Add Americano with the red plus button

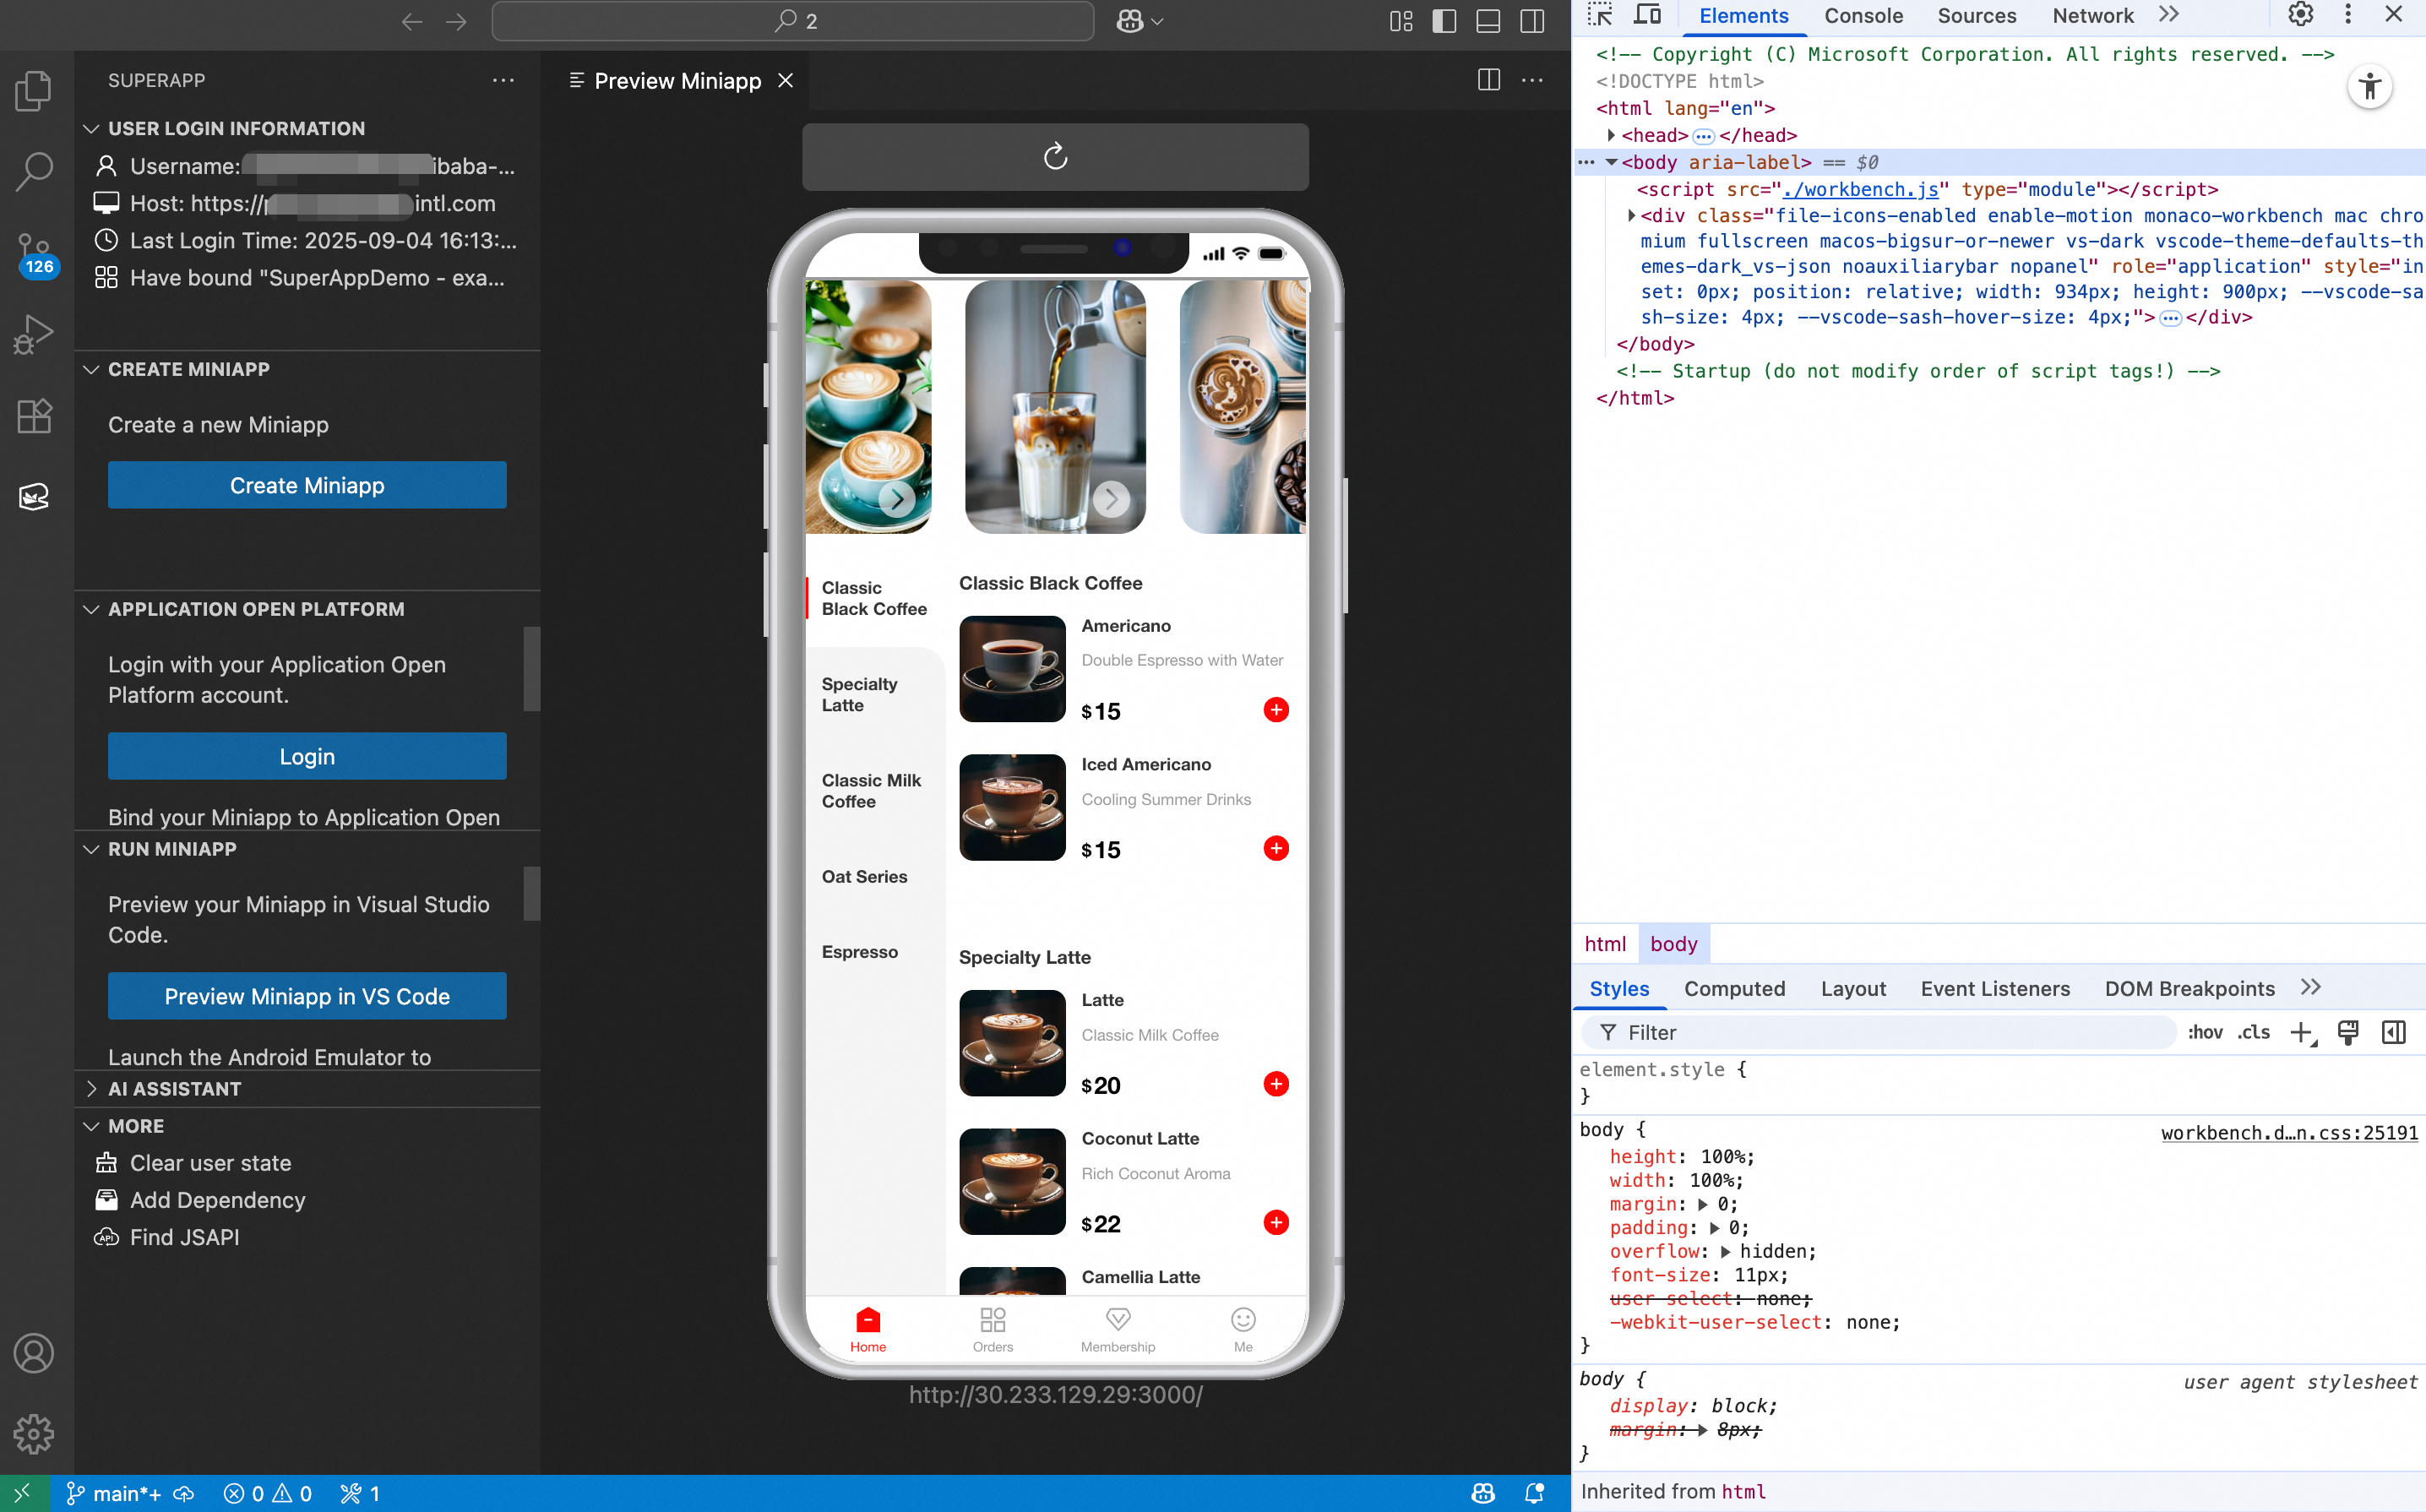1276,710
